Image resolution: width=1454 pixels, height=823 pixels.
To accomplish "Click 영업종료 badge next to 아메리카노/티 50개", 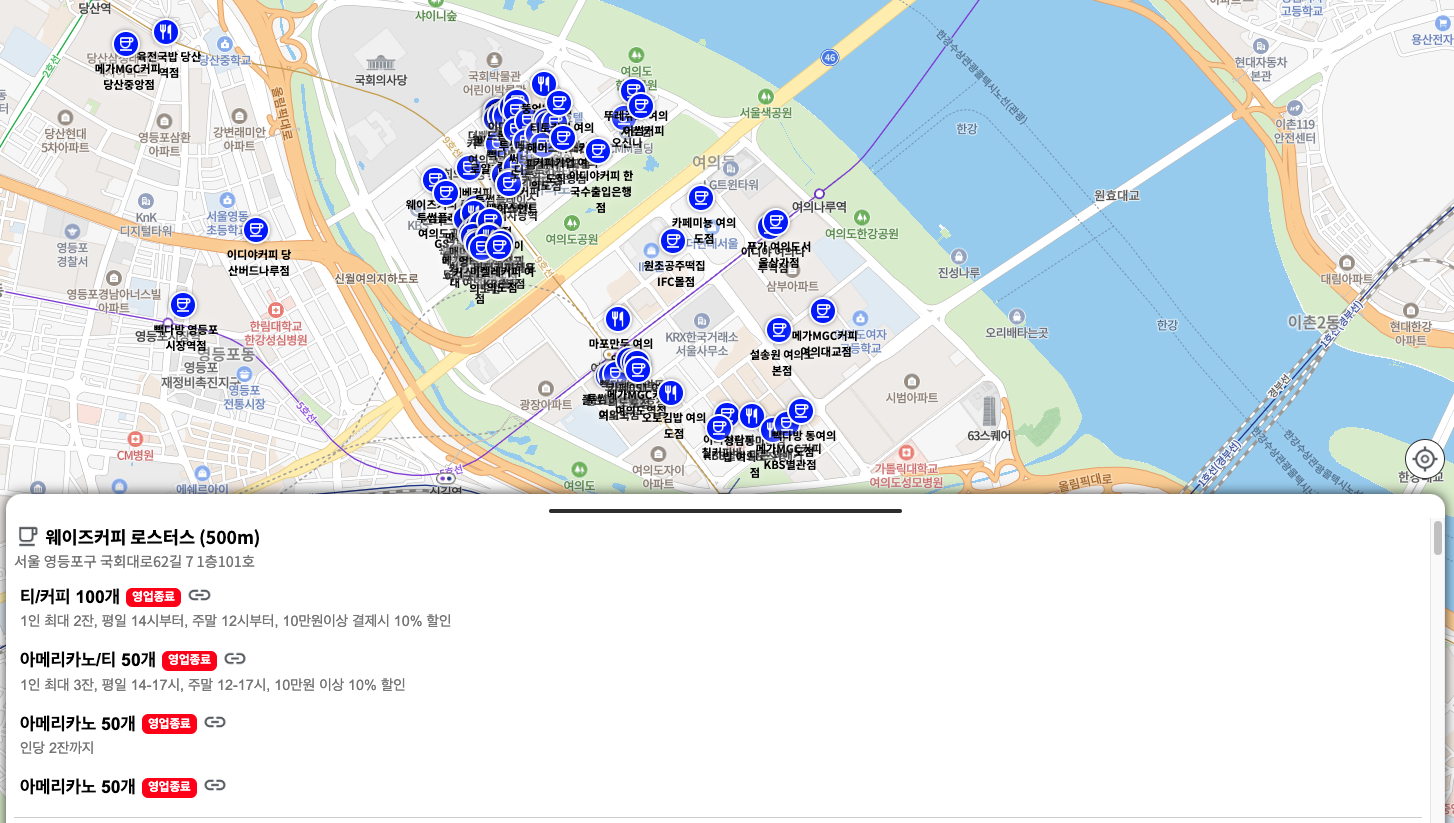I will click(x=190, y=660).
